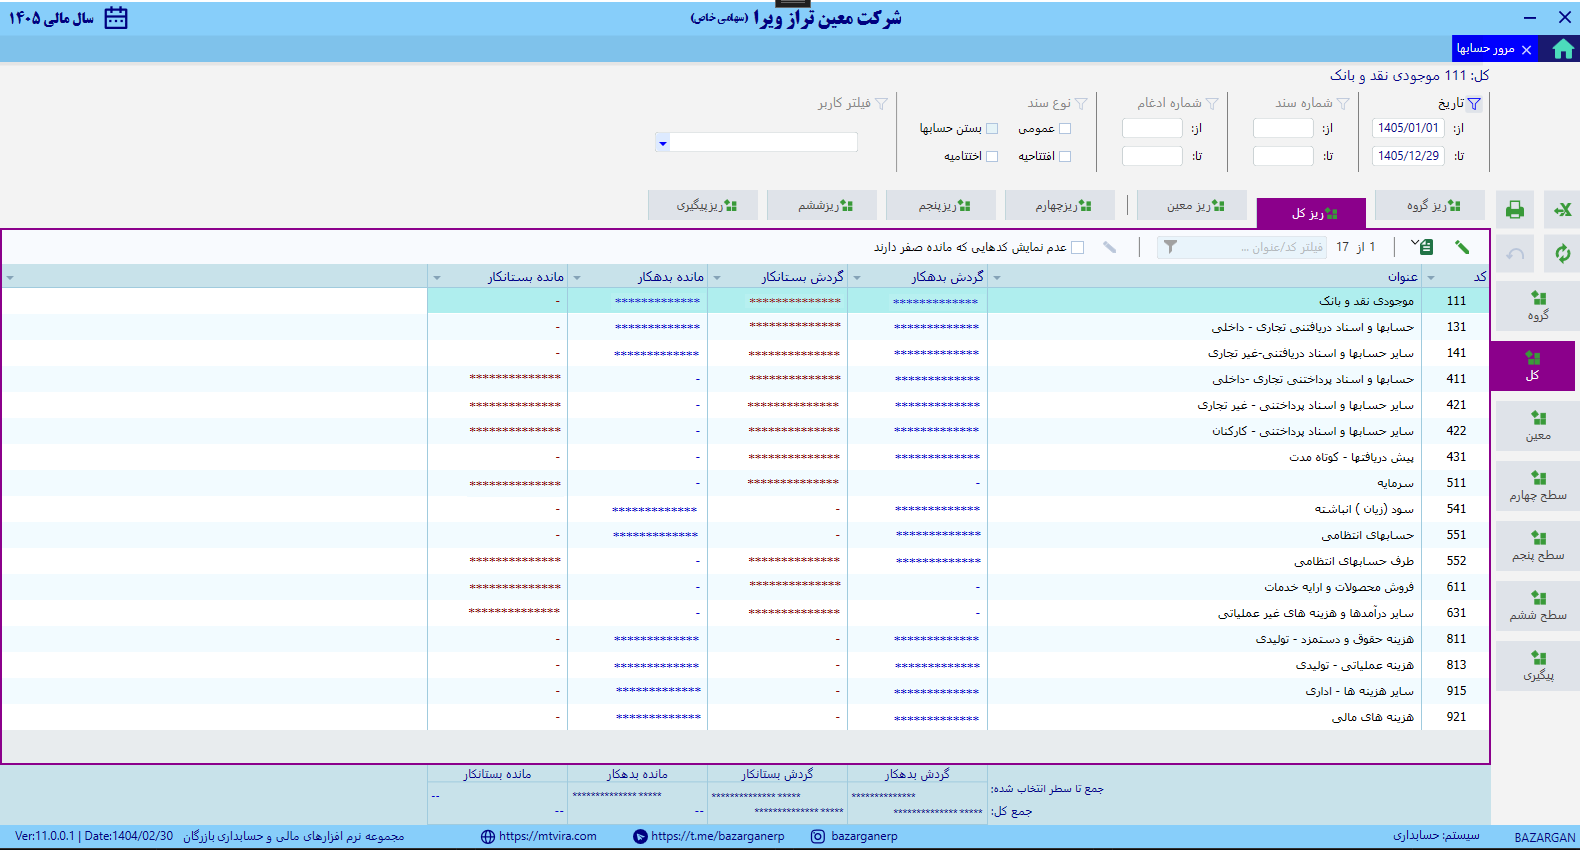Select row 921 هزینه های مالی

click(x=746, y=717)
